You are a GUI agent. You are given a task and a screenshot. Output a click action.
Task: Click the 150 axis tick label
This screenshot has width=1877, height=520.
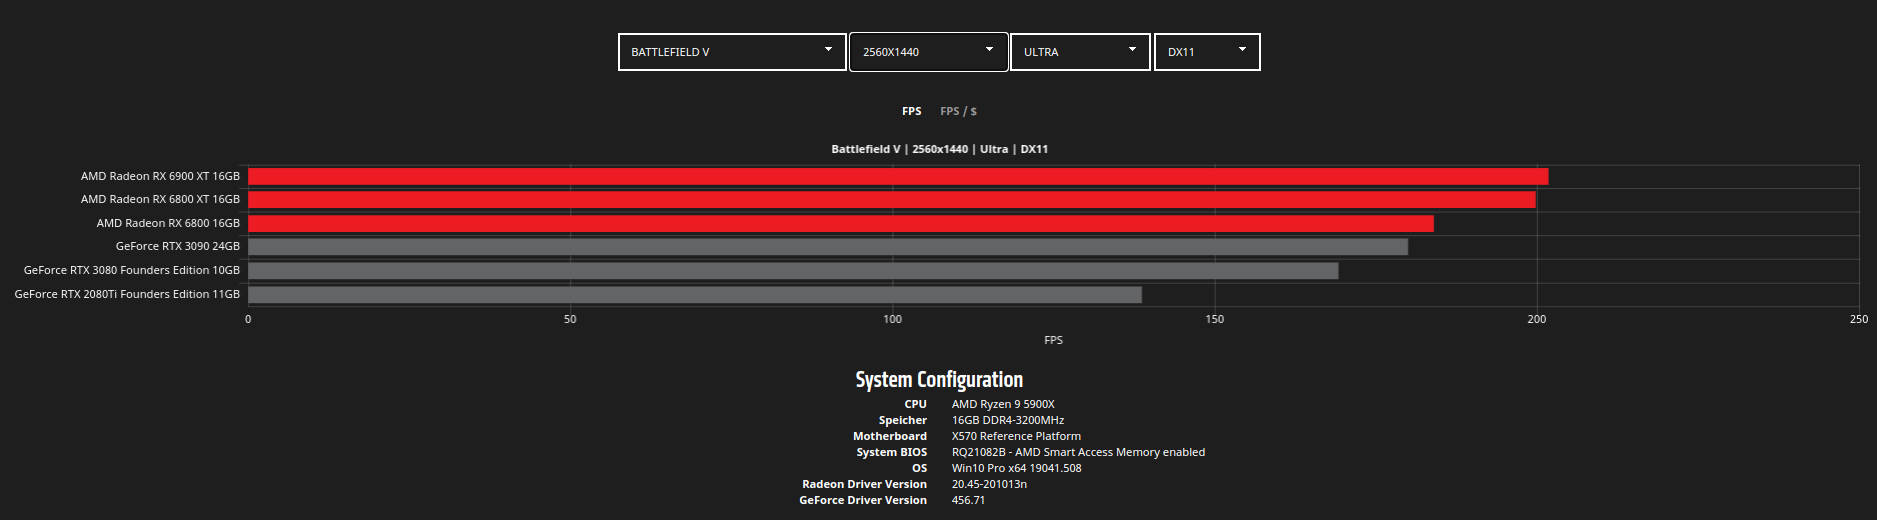tap(1214, 319)
